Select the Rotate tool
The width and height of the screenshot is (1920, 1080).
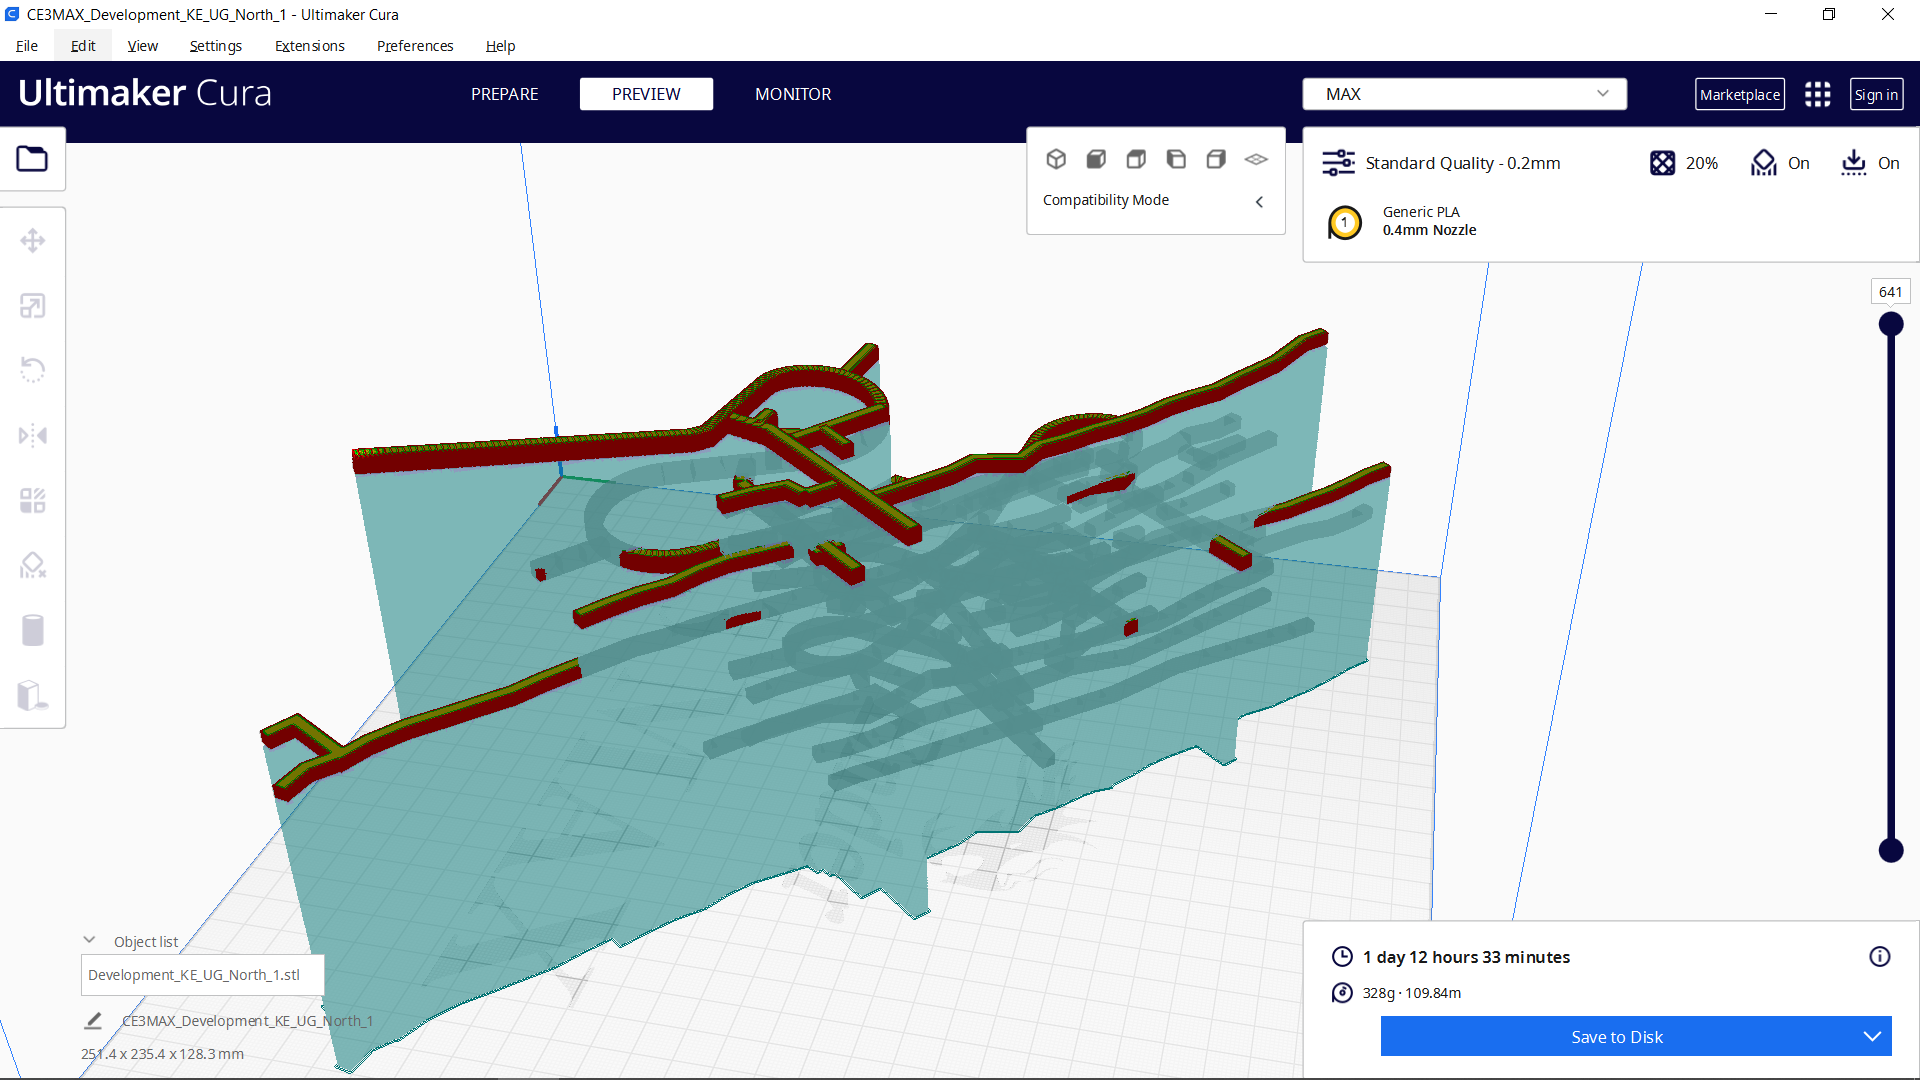click(x=33, y=370)
